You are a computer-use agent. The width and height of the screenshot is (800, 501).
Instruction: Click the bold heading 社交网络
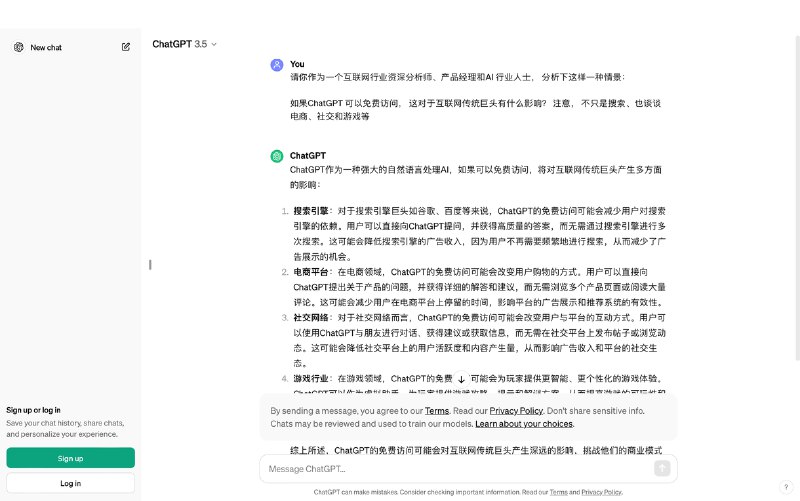pyautogui.click(x=311, y=318)
